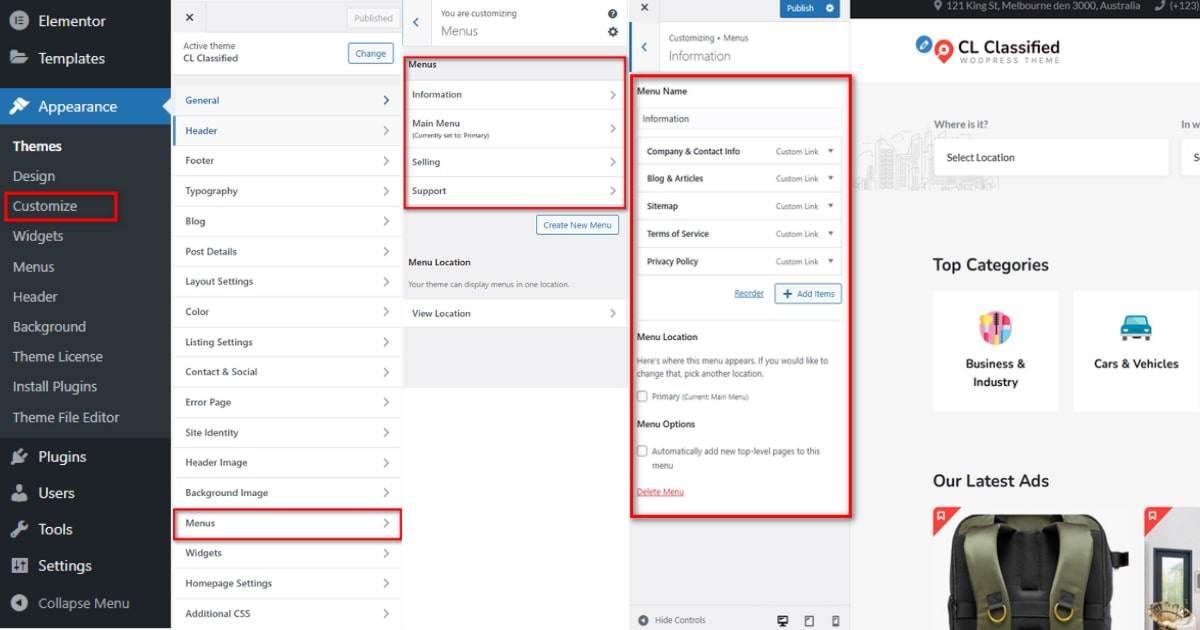Expand the Company & Contact Info item

point(740,151)
